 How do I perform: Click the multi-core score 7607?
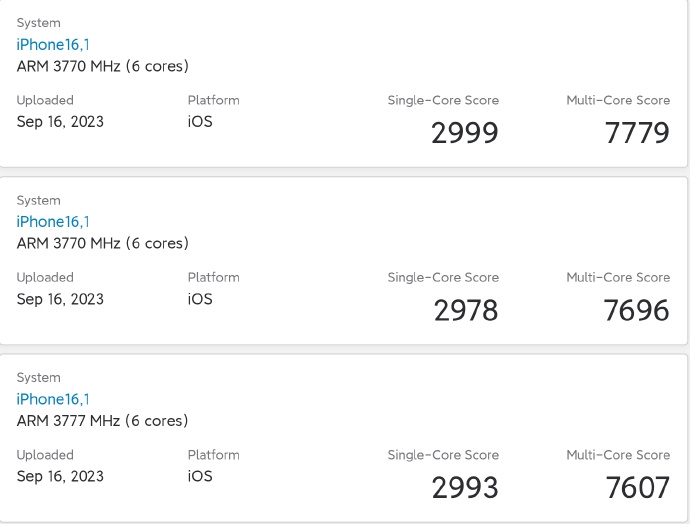637,487
